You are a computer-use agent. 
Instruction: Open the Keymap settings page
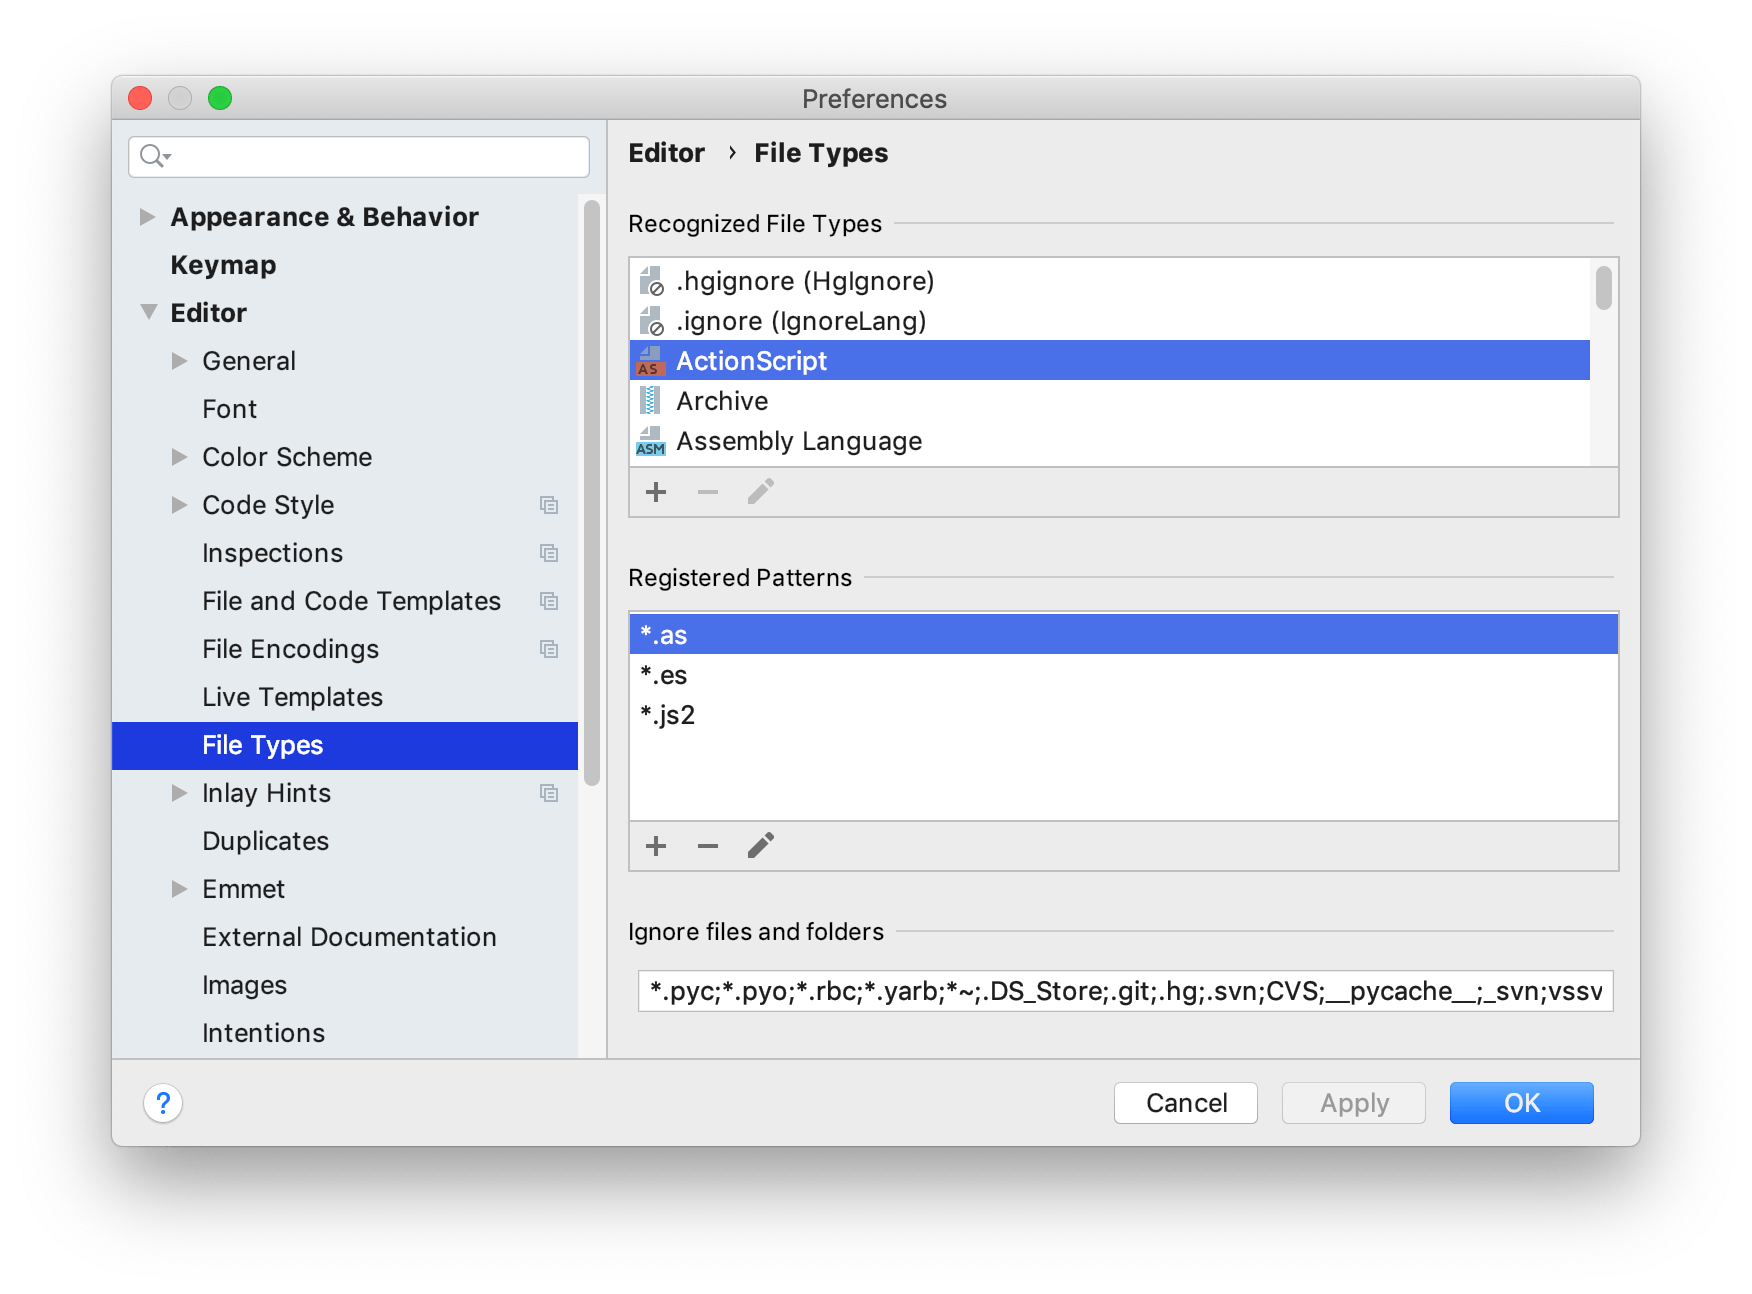tap(345, 265)
